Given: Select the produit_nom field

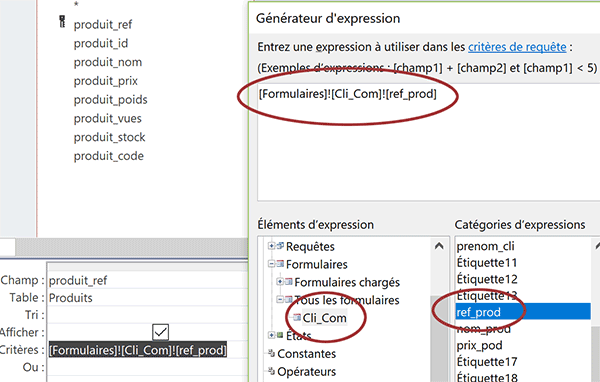Looking at the screenshot, I should [108, 62].
